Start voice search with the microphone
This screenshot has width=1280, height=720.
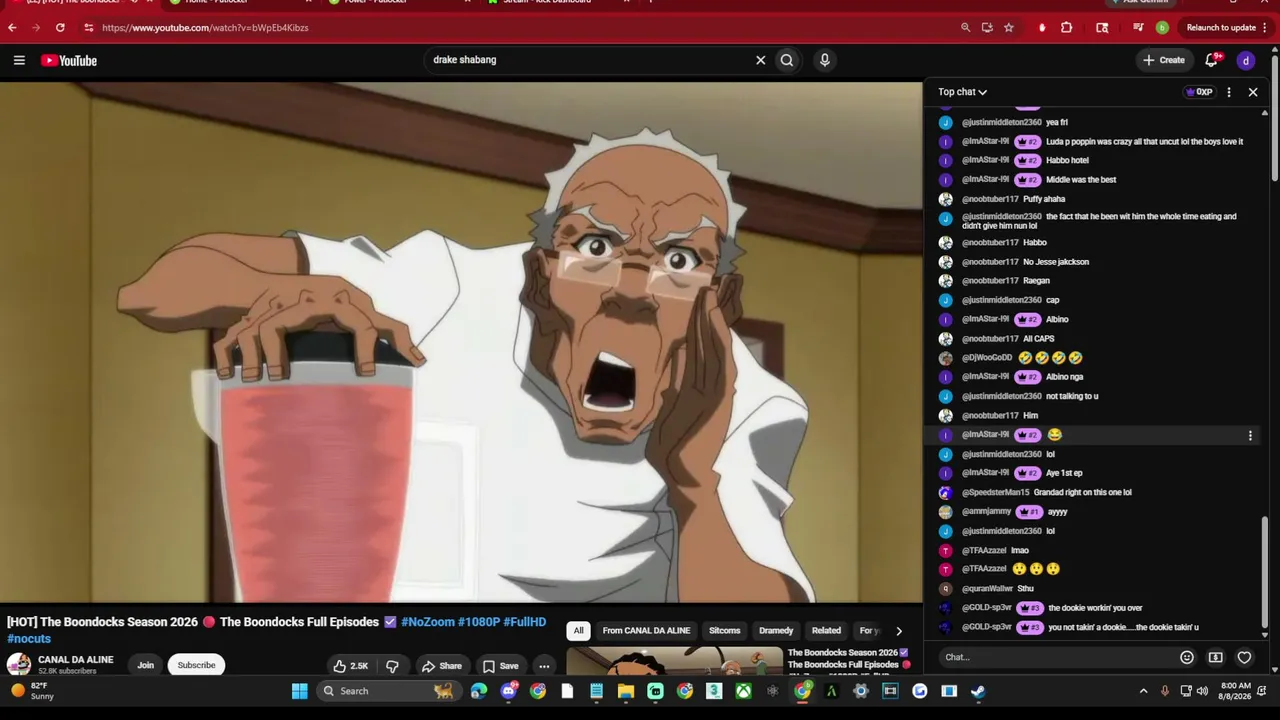(824, 60)
